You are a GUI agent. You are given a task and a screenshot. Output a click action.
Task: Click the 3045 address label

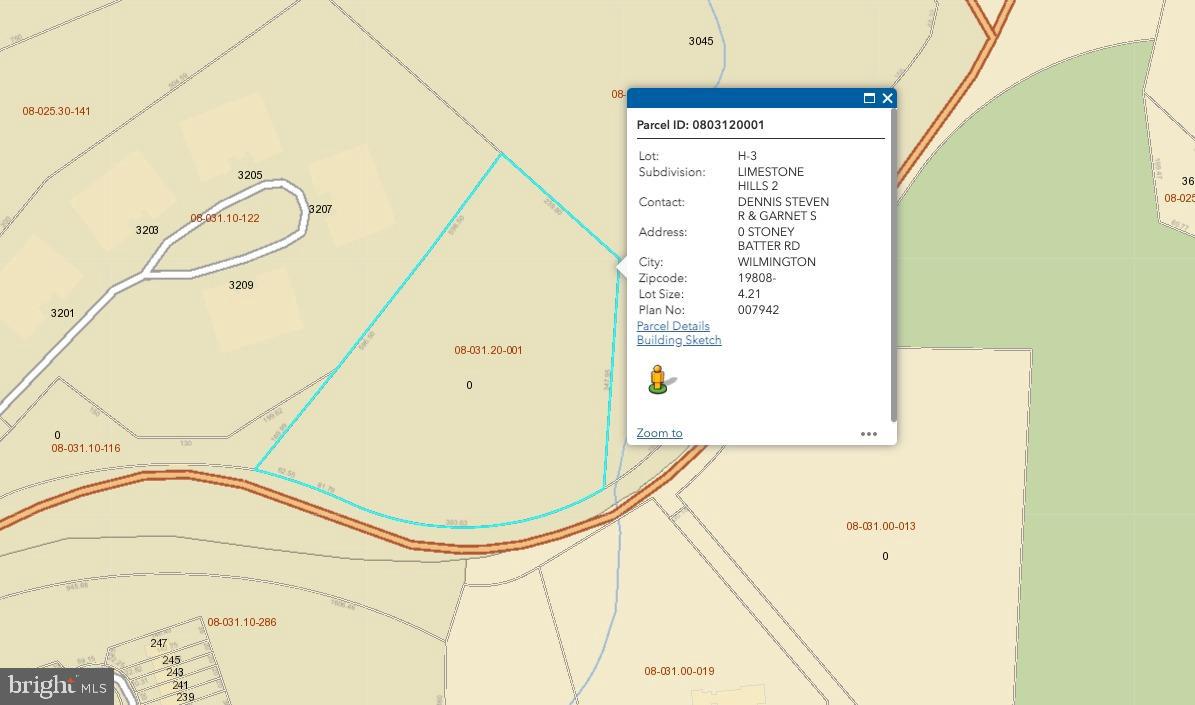click(x=701, y=41)
